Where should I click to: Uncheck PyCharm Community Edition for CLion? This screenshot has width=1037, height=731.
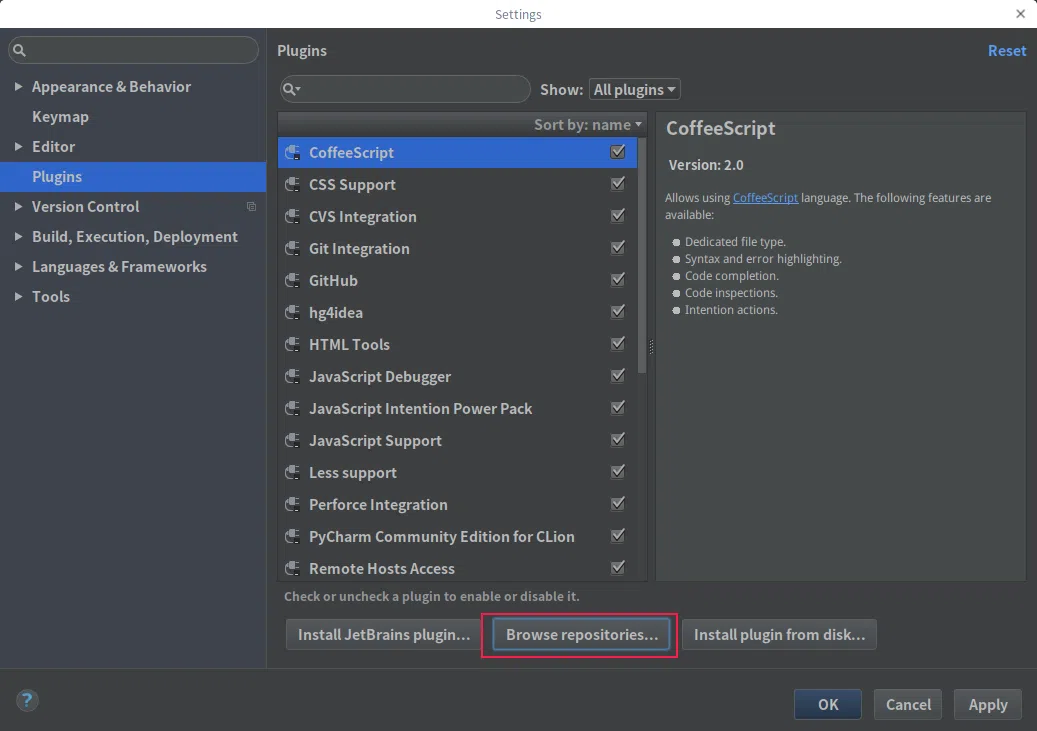(x=618, y=535)
